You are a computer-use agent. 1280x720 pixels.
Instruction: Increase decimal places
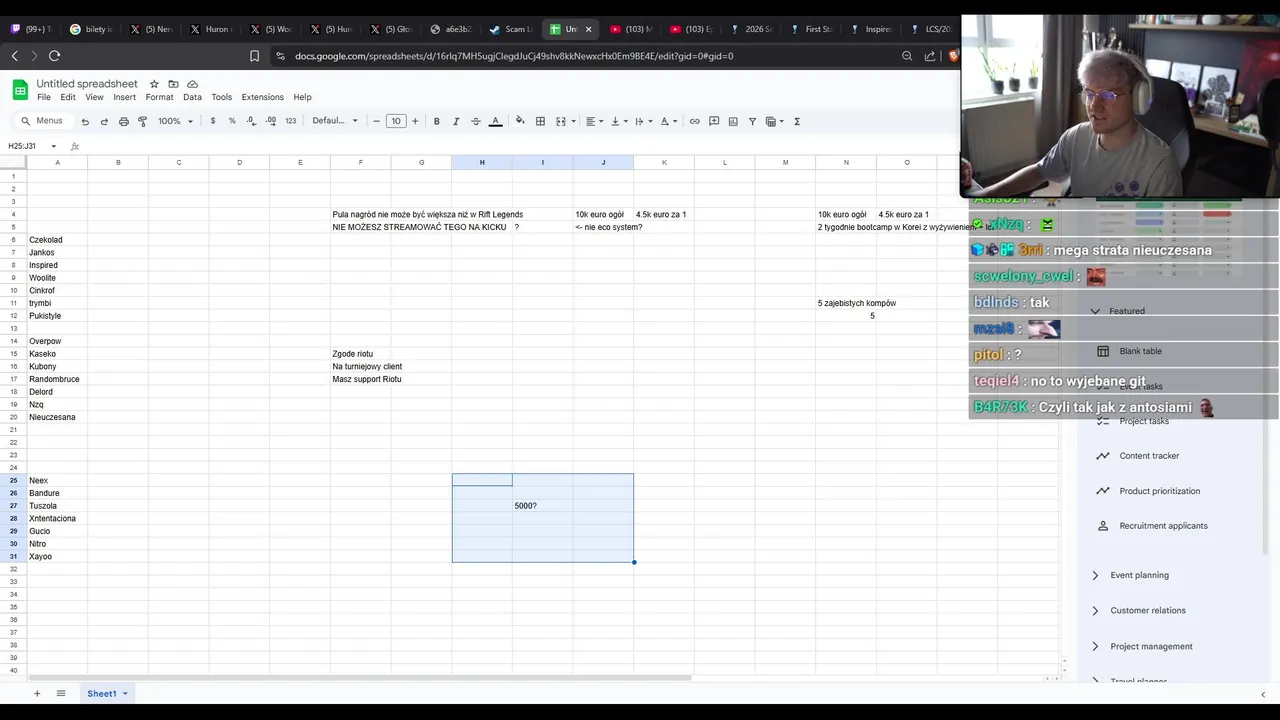[271, 121]
